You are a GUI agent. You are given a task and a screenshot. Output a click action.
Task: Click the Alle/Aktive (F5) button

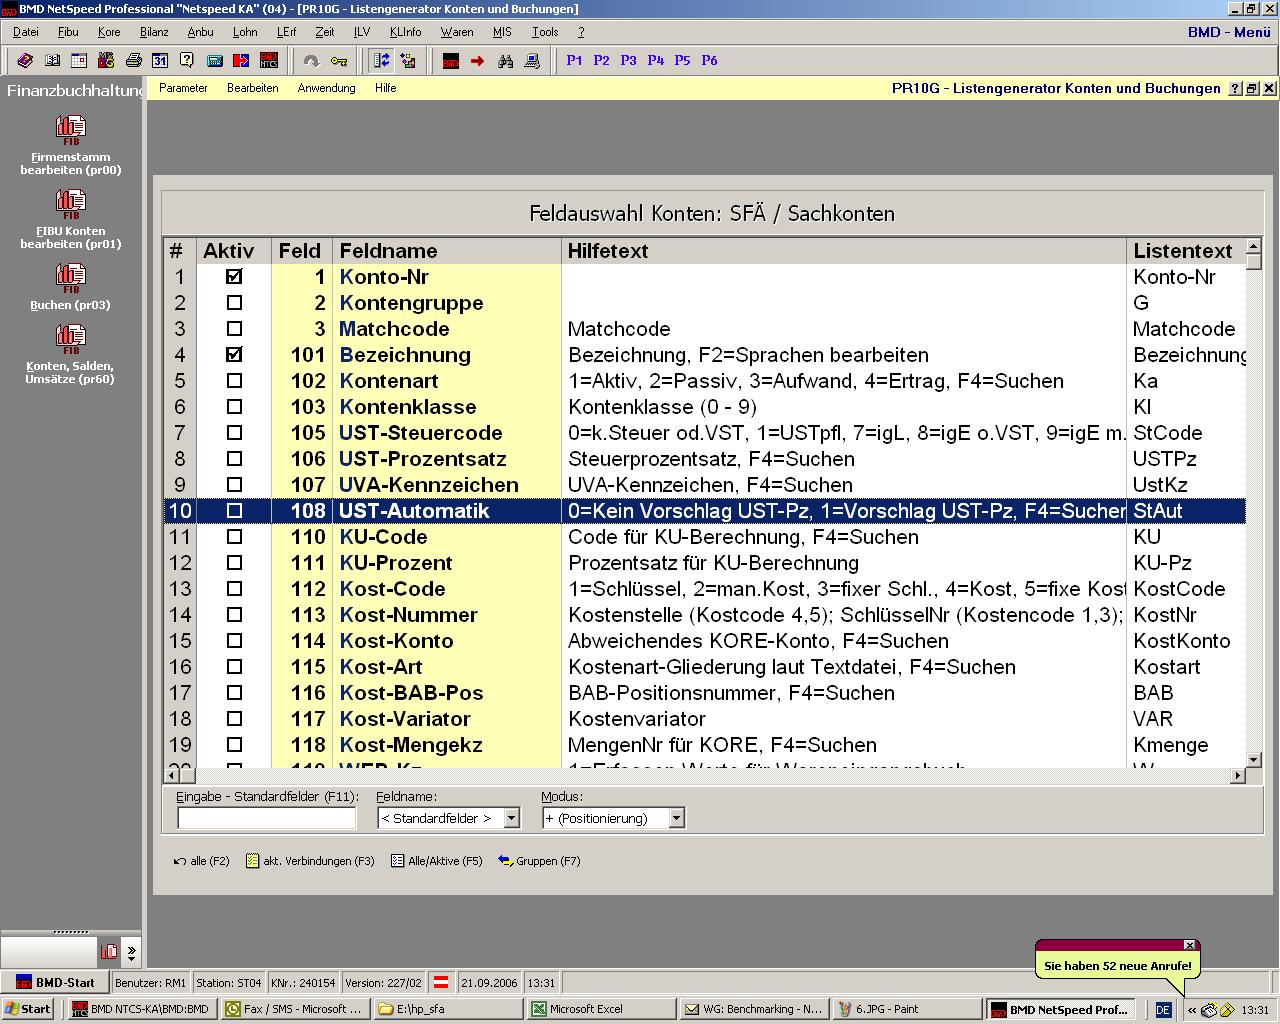[436, 861]
